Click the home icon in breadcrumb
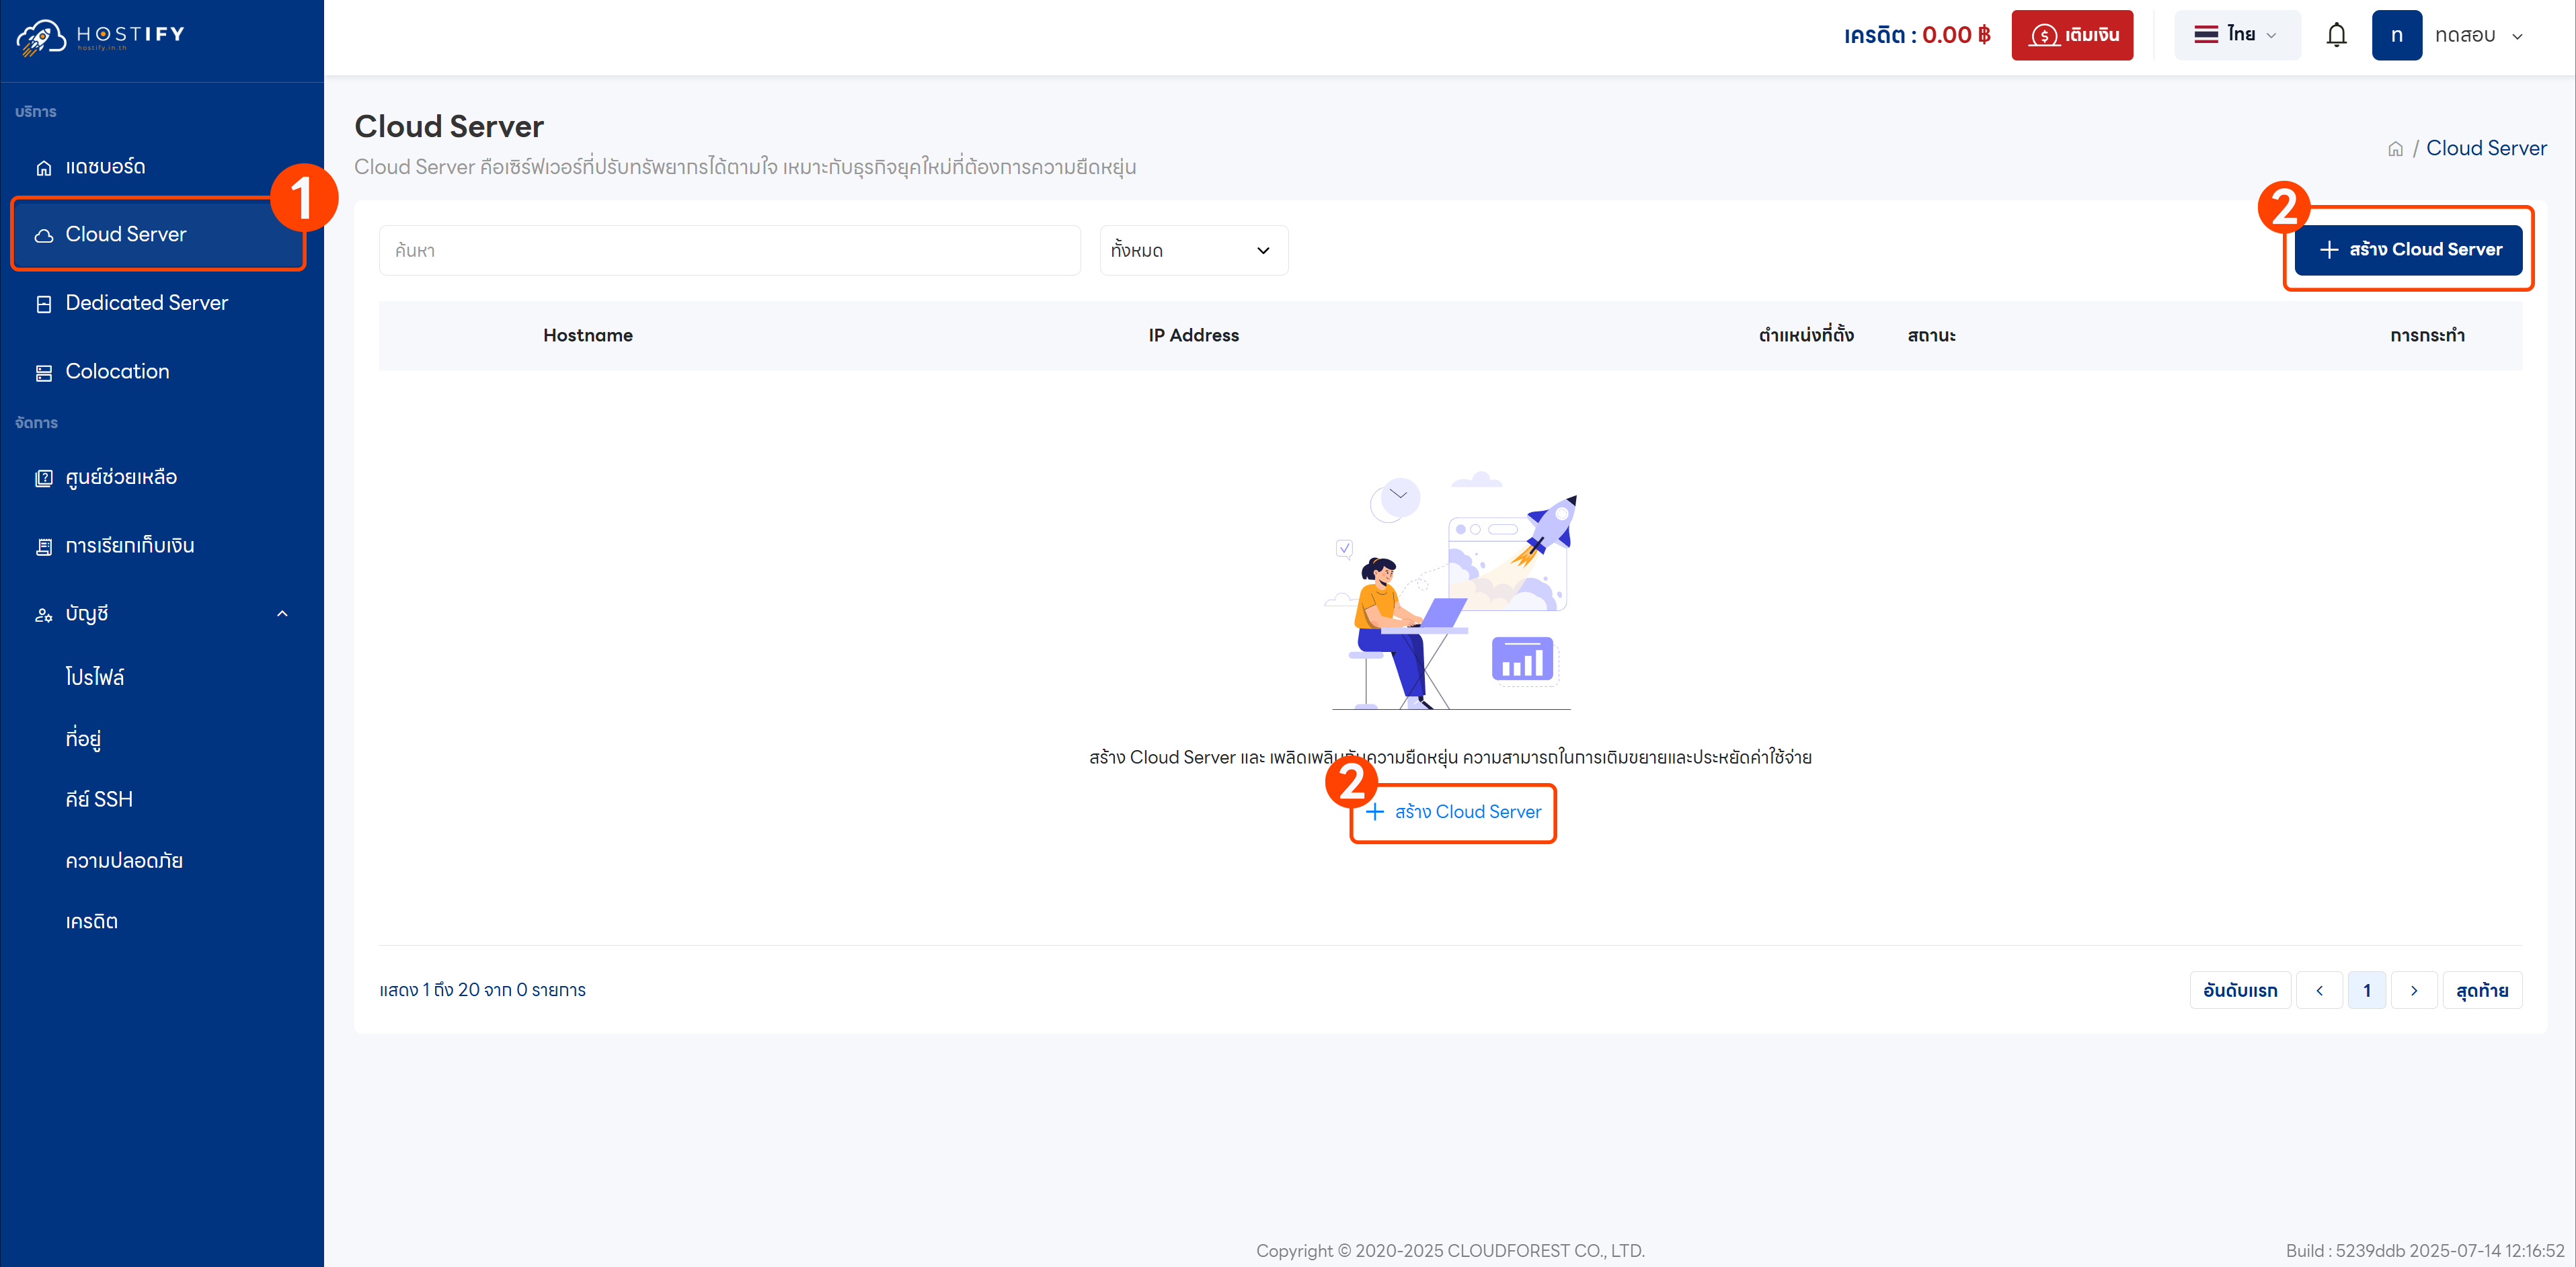The height and width of the screenshot is (1267, 2576). [2395, 149]
